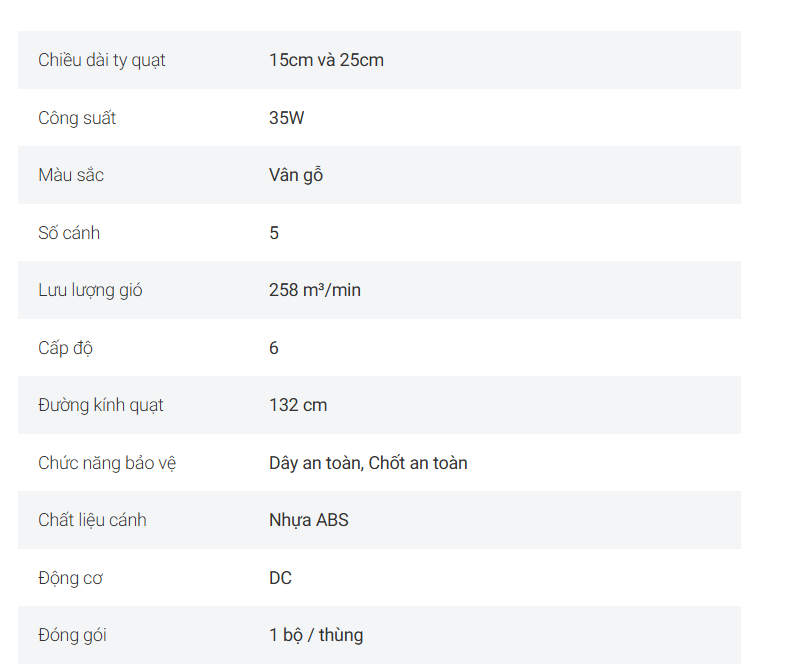Select the blade count value '5'
This screenshot has width=791, height=665.
273,233
